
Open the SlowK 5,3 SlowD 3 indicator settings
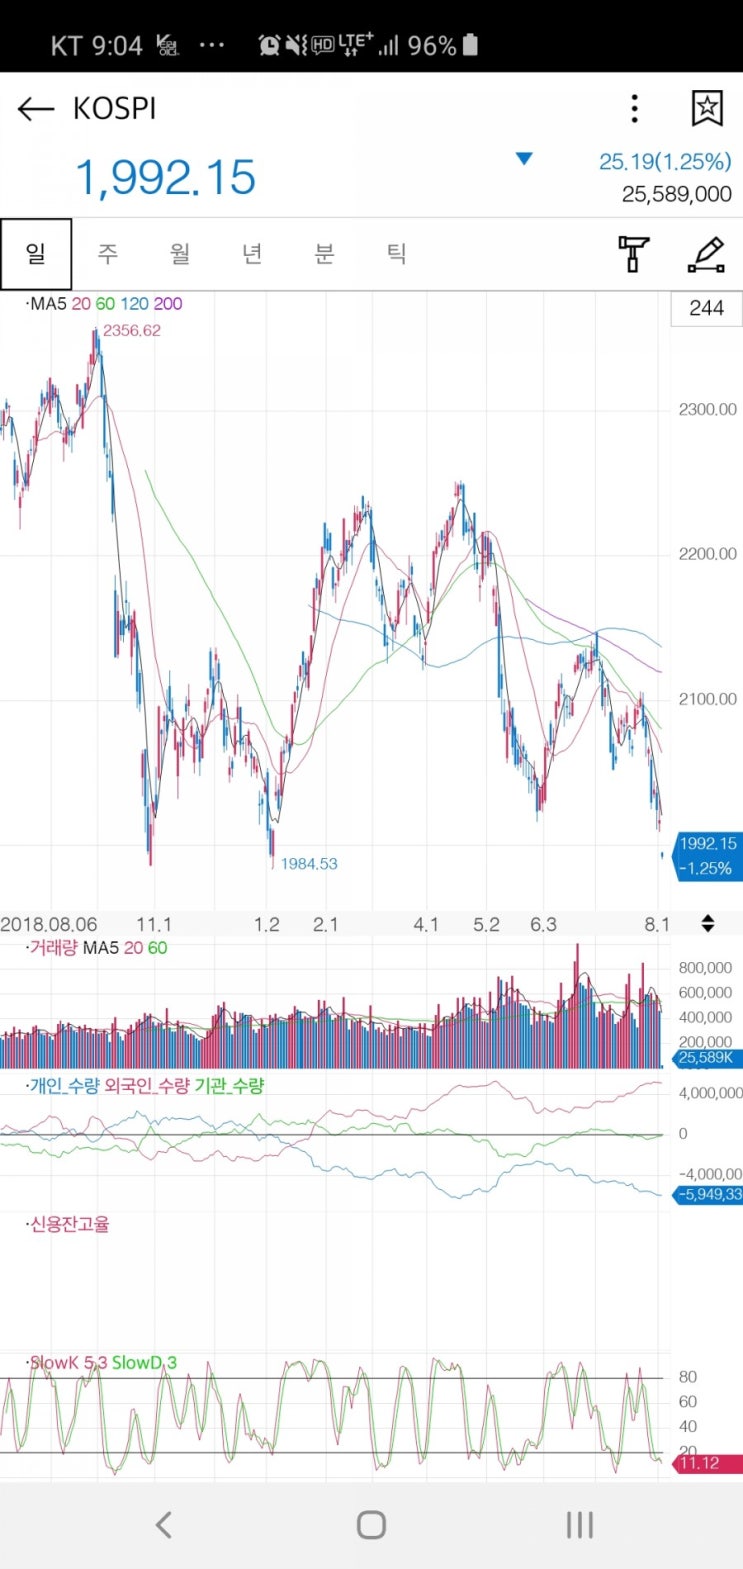(x=102, y=1362)
